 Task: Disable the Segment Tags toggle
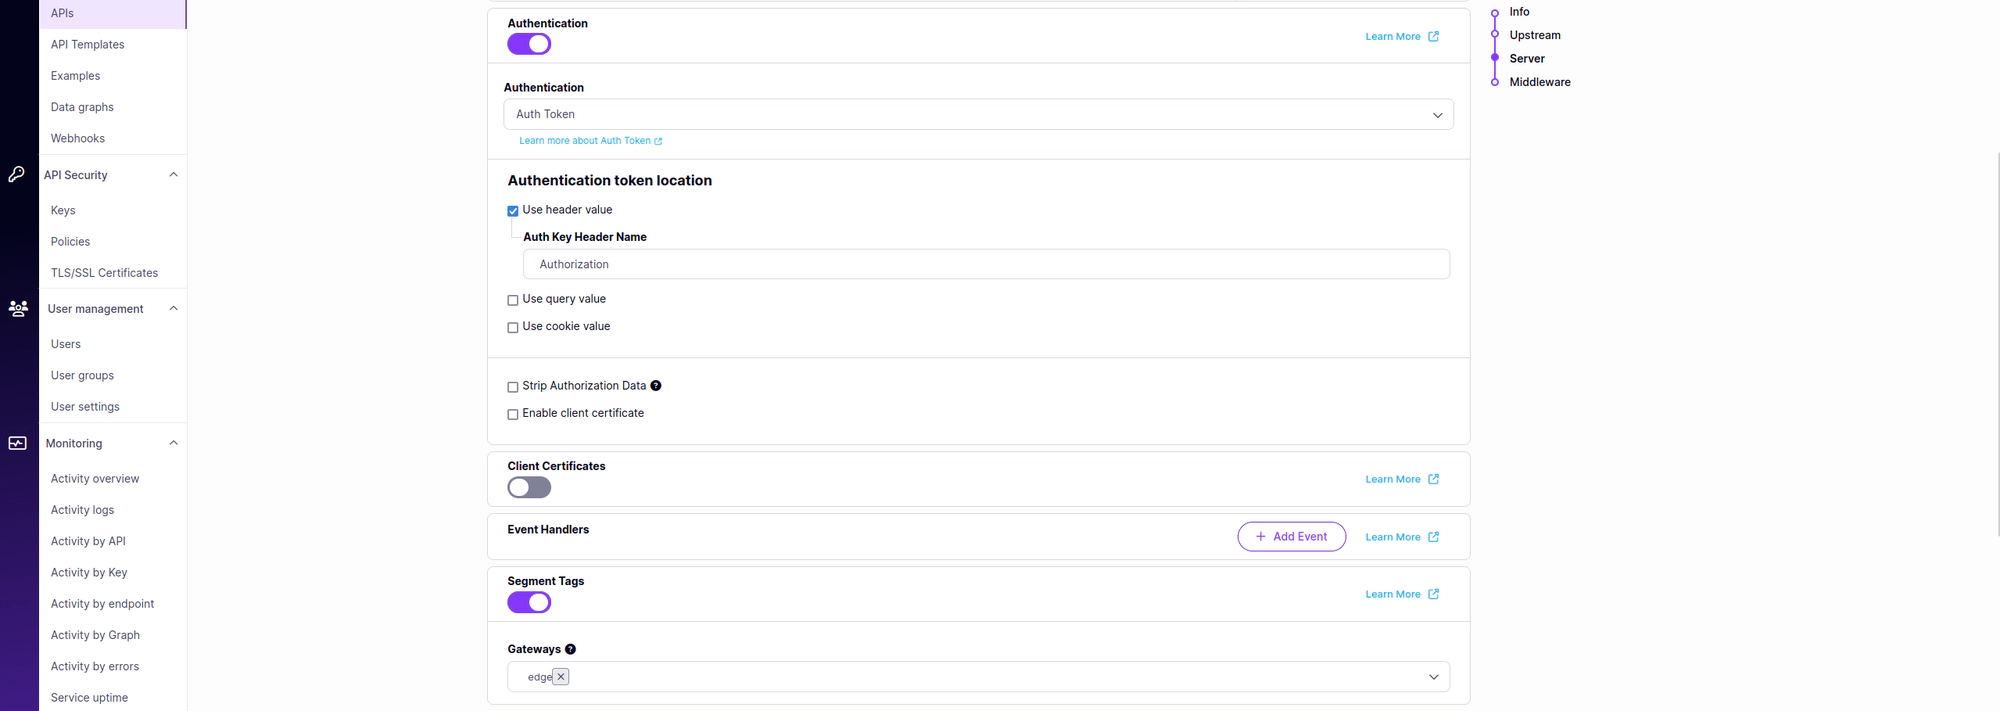point(529,602)
